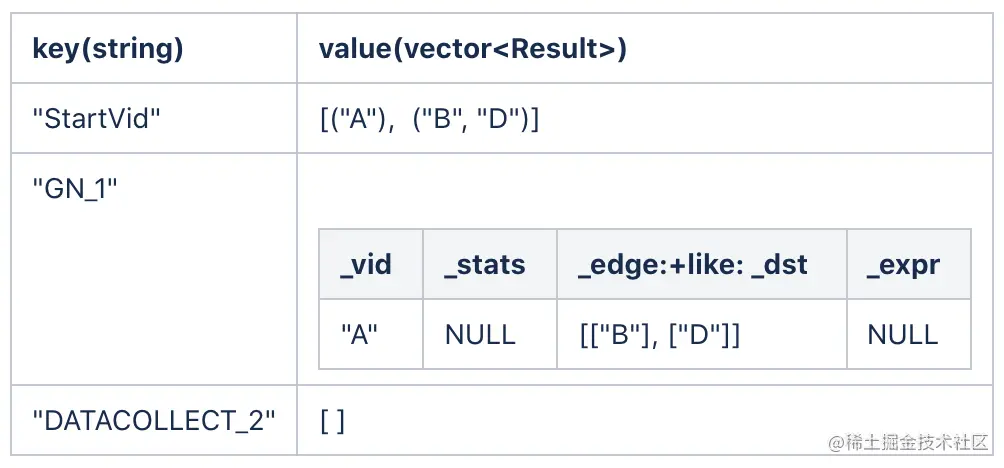The width and height of the screenshot is (1004, 468).
Task: Click the _stats nested column header
Action: point(485,264)
